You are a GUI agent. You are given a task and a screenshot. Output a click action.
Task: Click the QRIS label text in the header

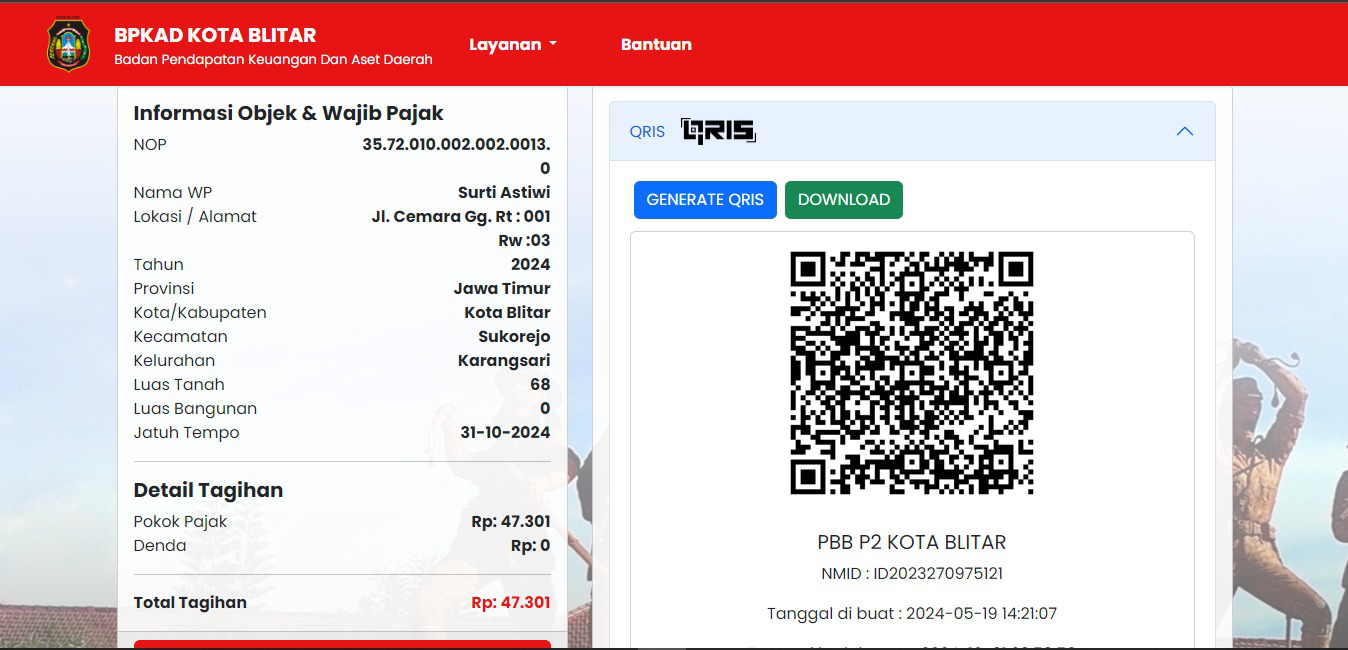click(647, 132)
